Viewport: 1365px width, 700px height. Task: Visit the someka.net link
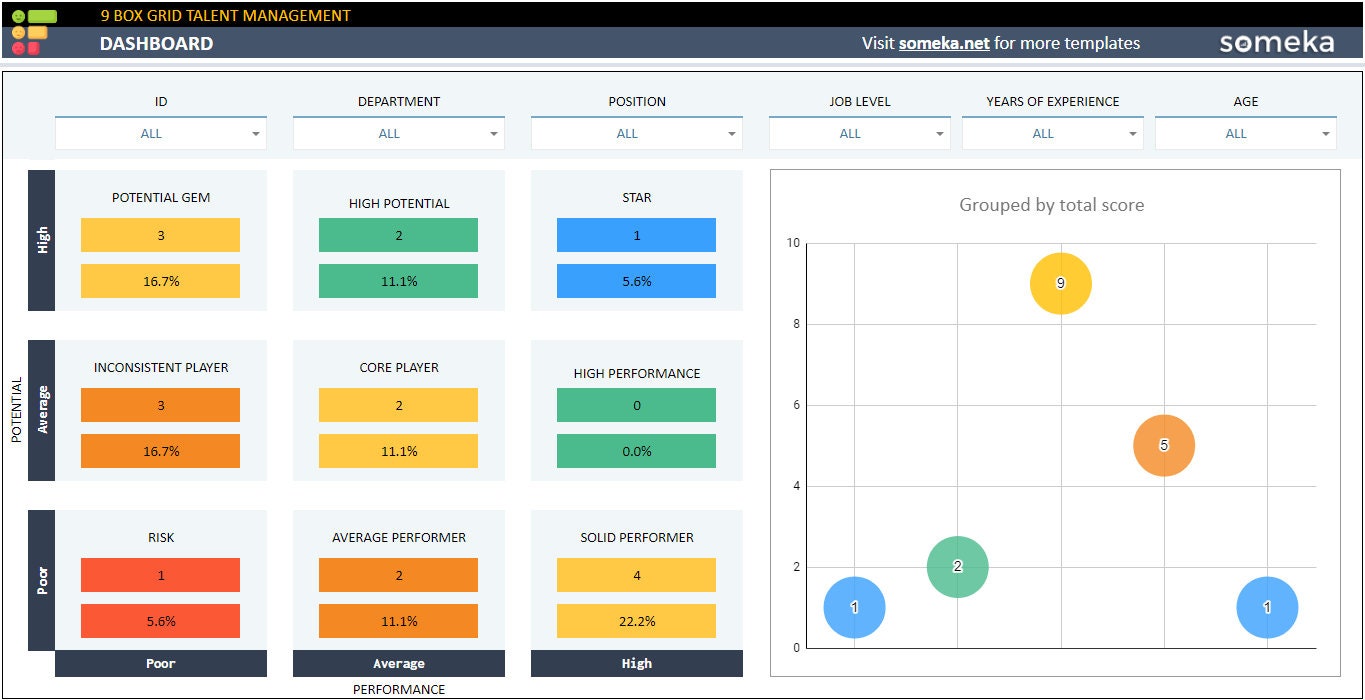pos(944,43)
